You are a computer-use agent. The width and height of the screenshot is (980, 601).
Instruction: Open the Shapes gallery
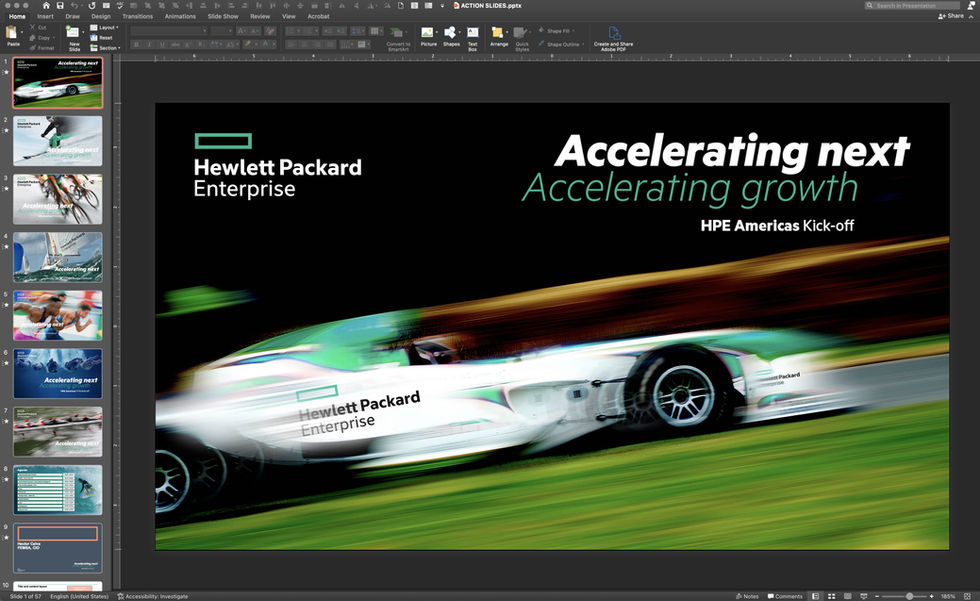coord(451,36)
